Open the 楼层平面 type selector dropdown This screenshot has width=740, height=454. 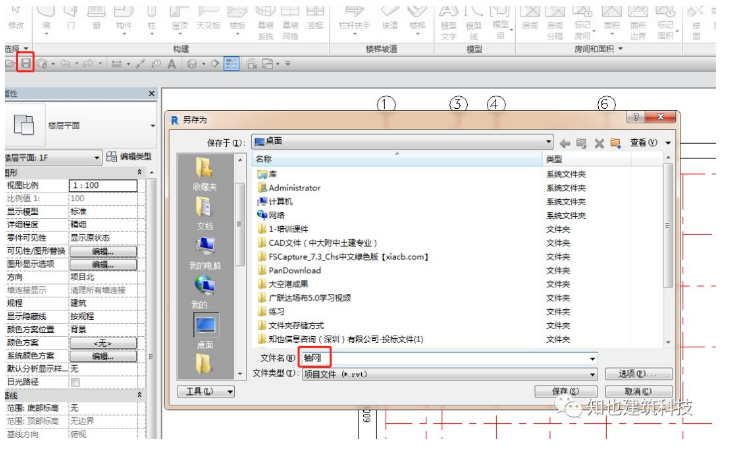pos(152,126)
